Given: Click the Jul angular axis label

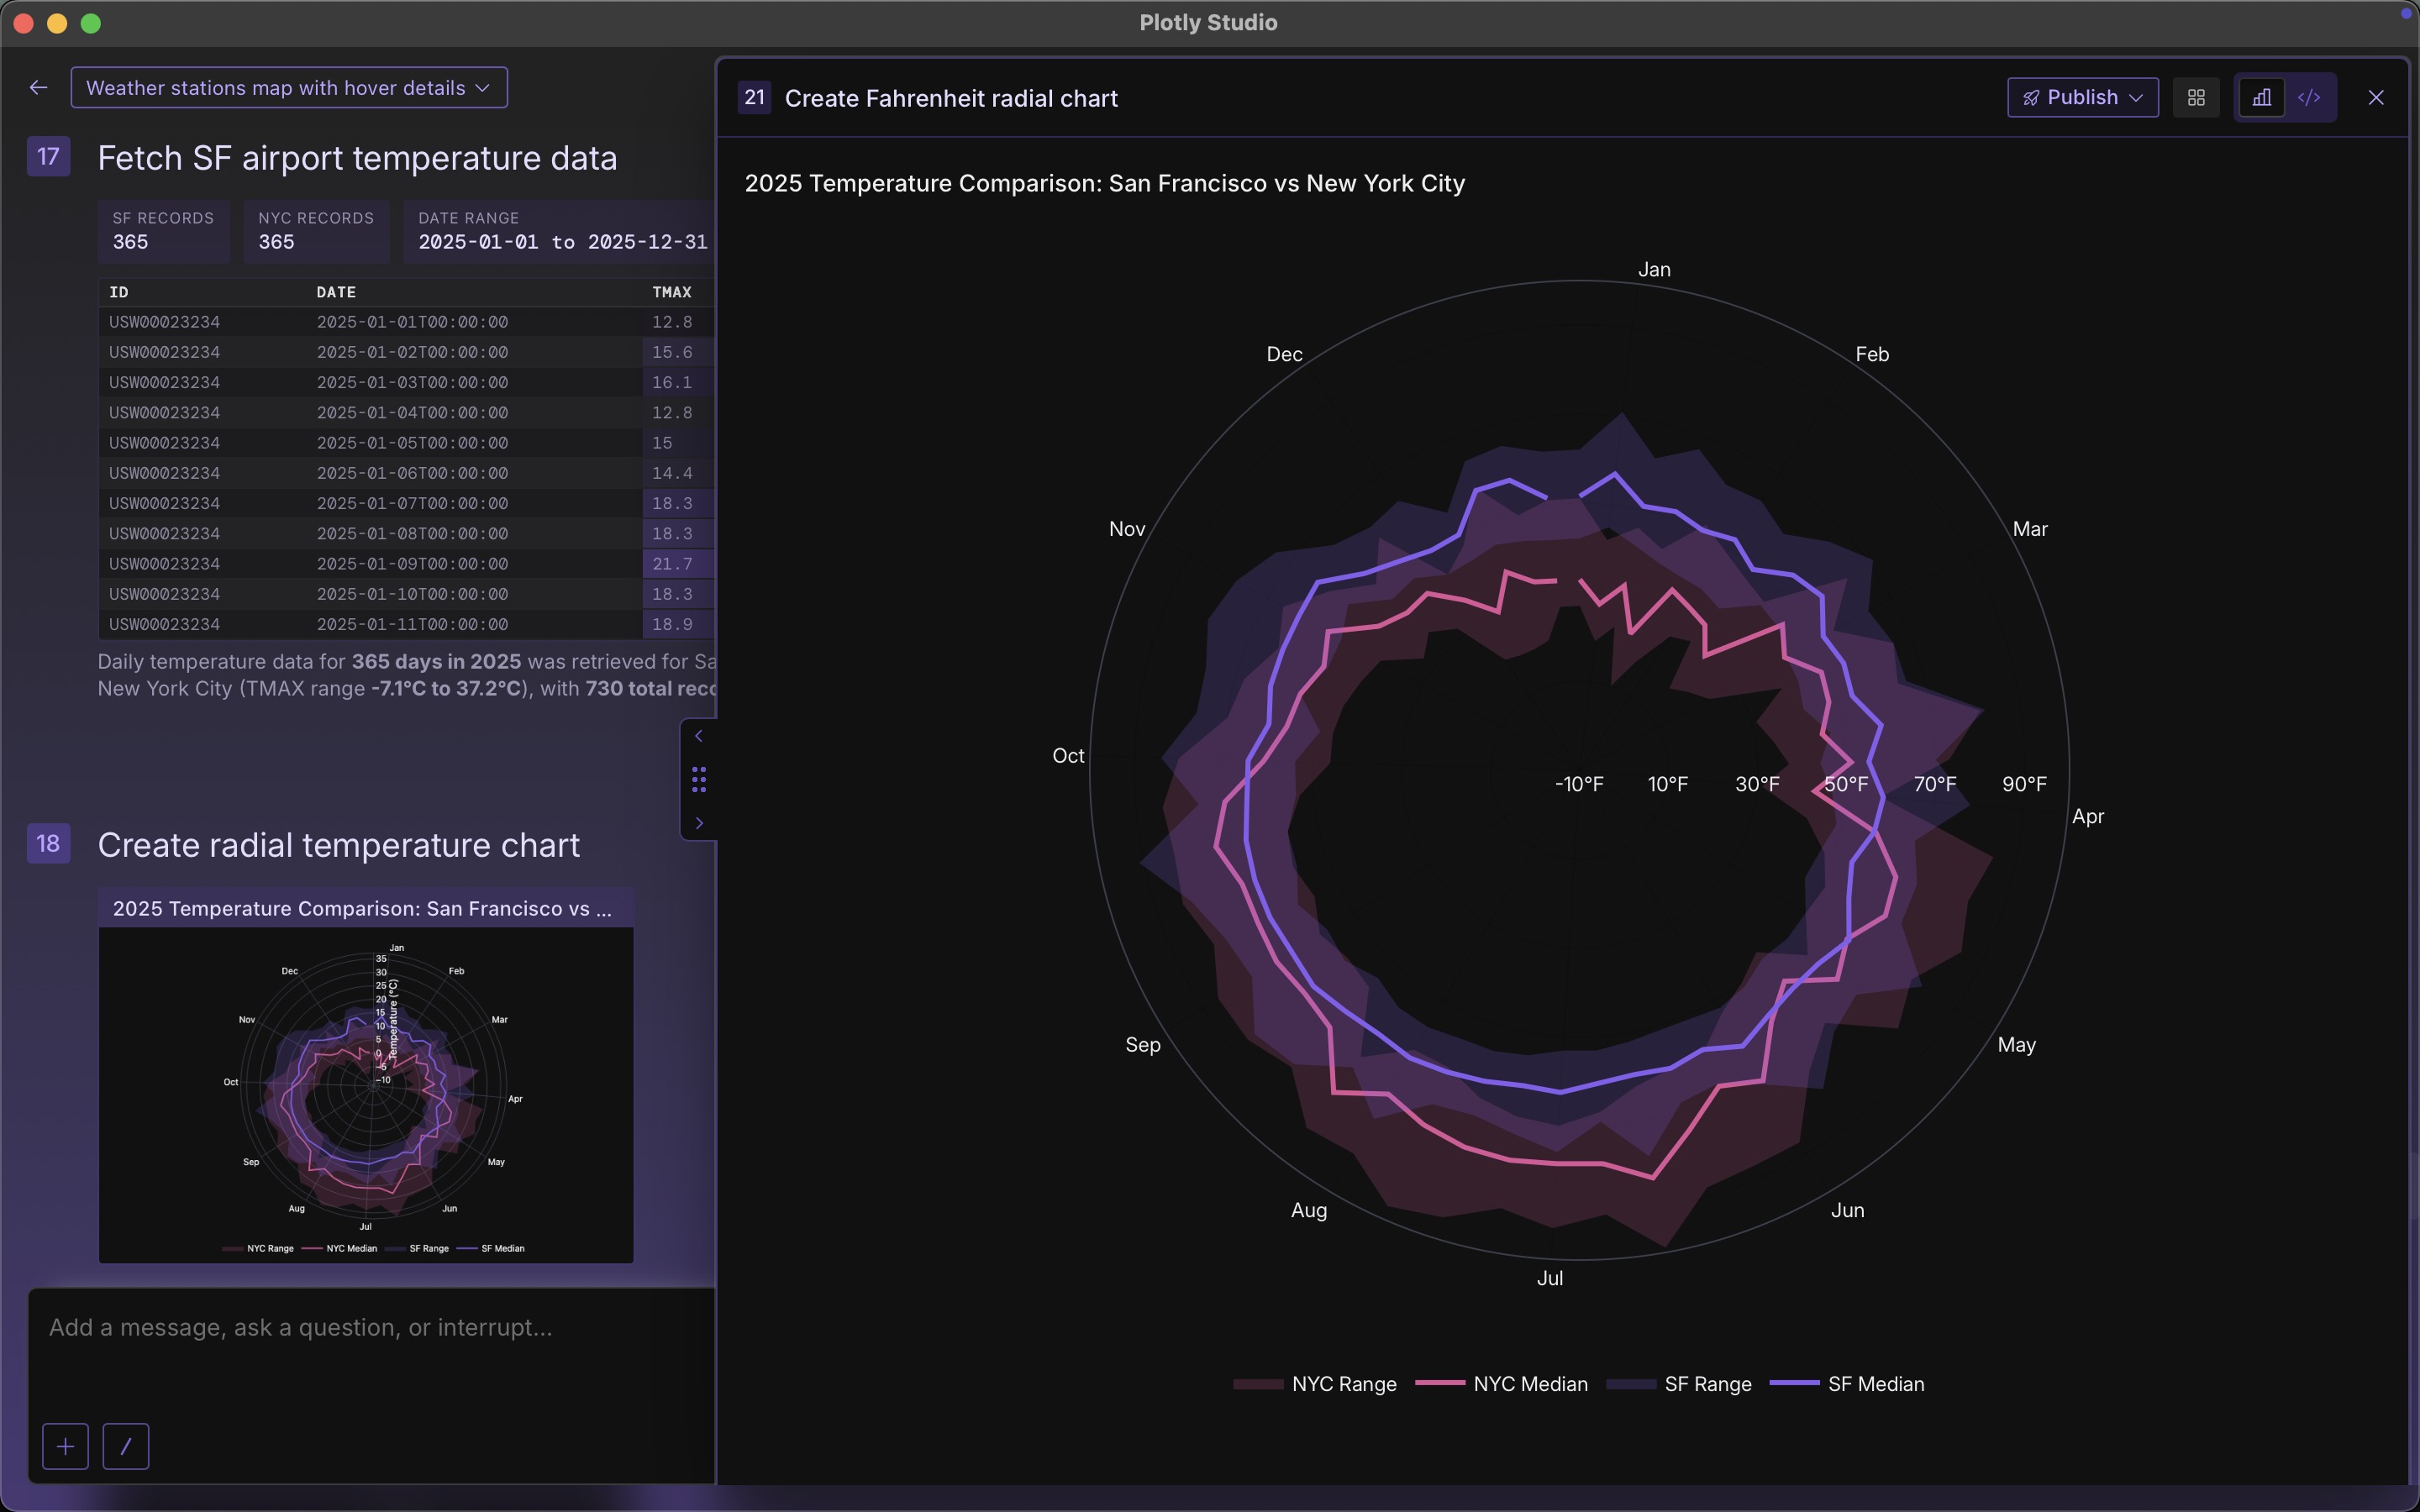Looking at the screenshot, I should click(x=1550, y=1278).
